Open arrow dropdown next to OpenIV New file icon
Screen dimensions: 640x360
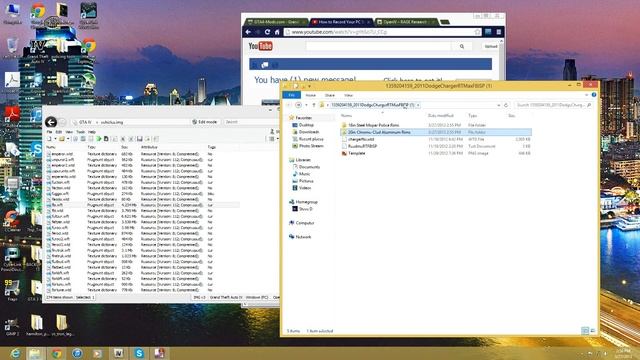tap(55, 139)
